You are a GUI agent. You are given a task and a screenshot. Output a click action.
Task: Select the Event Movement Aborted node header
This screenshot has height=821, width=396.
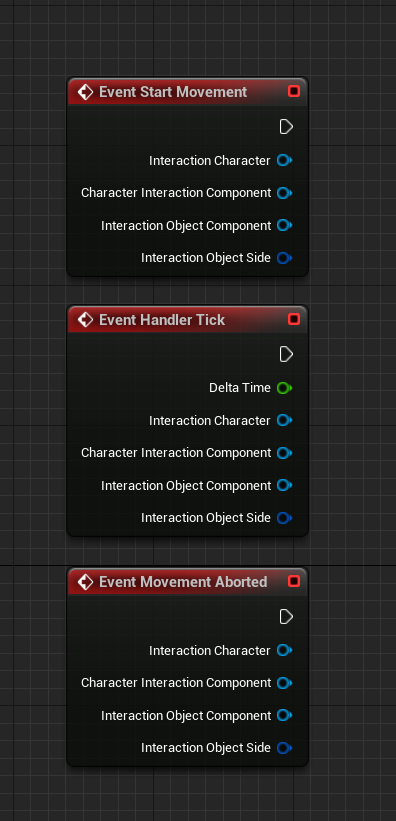coord(188,582)
